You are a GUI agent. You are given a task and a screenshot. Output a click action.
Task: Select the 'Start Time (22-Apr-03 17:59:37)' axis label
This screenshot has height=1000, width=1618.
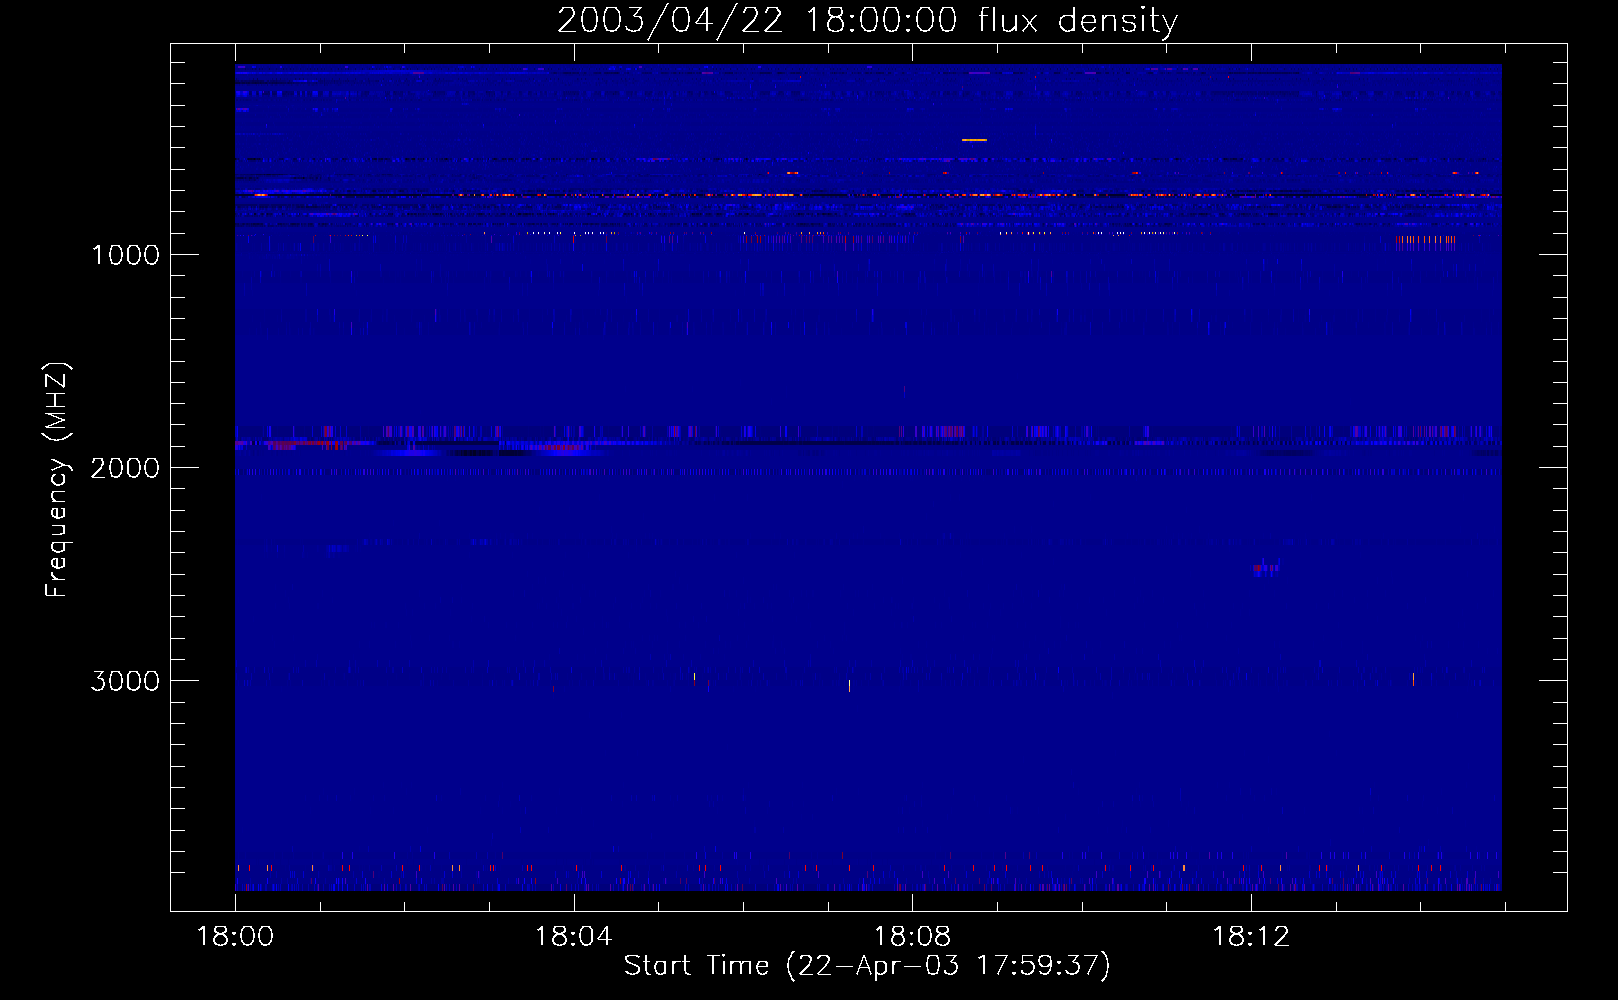pyautogui.click(x=867, y=966)
